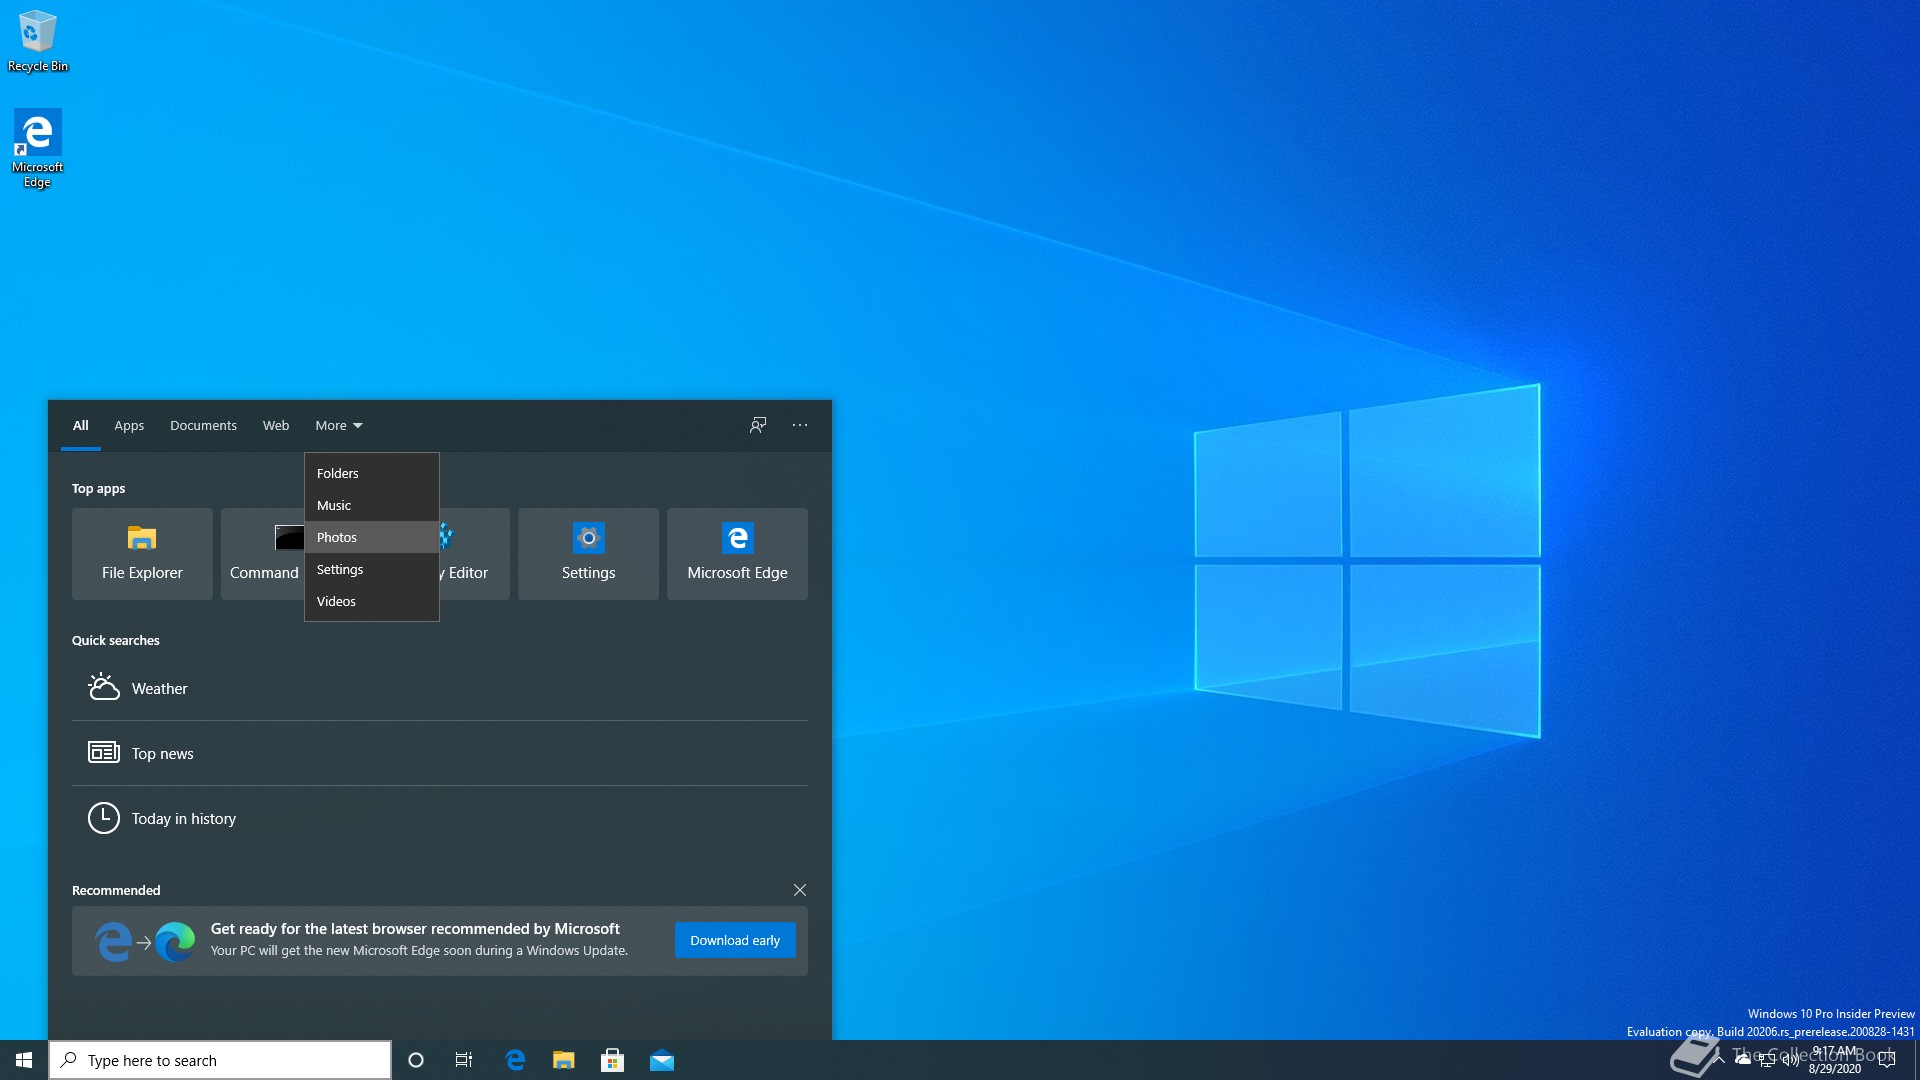Open Task View on the taskbar
Viewport: 1920px width, 1080px height.
(464, 1060)
